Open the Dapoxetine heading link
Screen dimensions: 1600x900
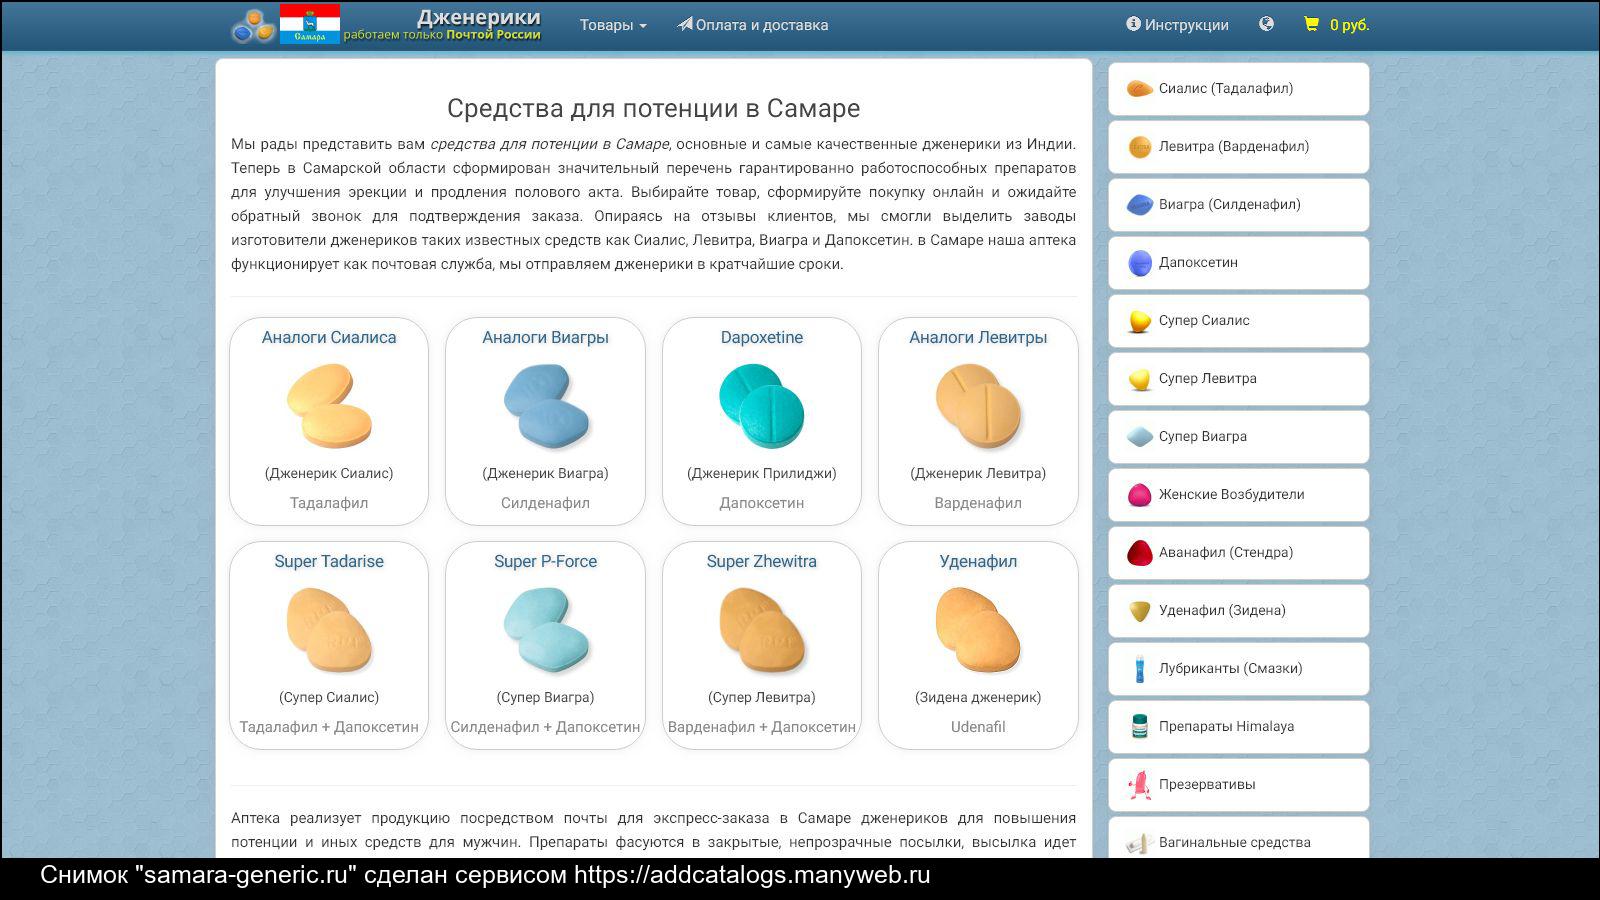click(762, 337)
